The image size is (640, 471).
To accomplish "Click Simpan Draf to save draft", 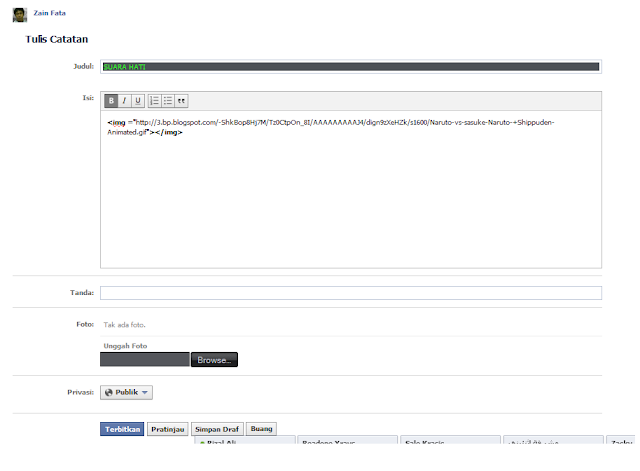I will [217, 429].
